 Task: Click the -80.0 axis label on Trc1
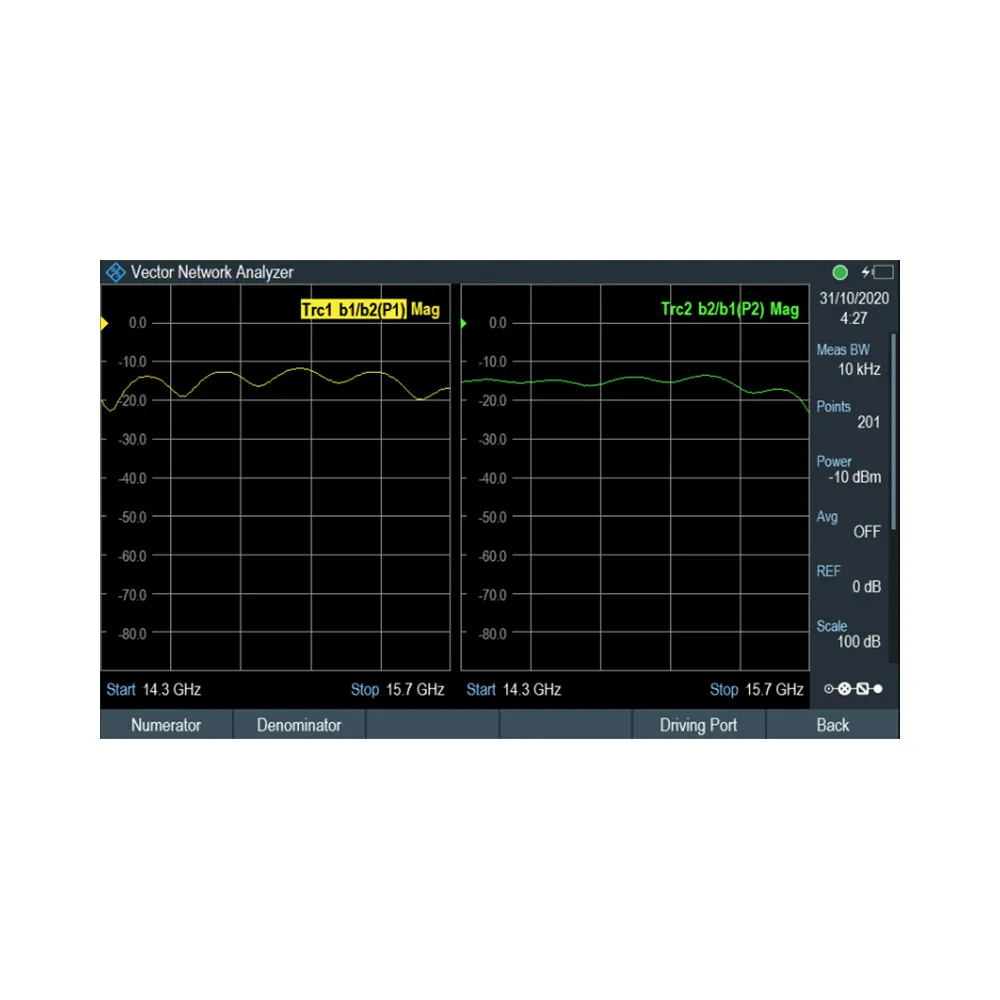133,634
